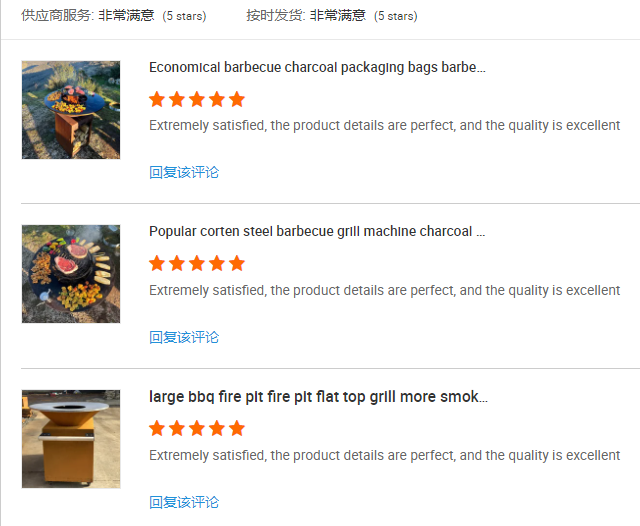Open the charcoal packaging bags product thumbnail
This screenshot has height=526, width=640.
(x=71, y=110)
